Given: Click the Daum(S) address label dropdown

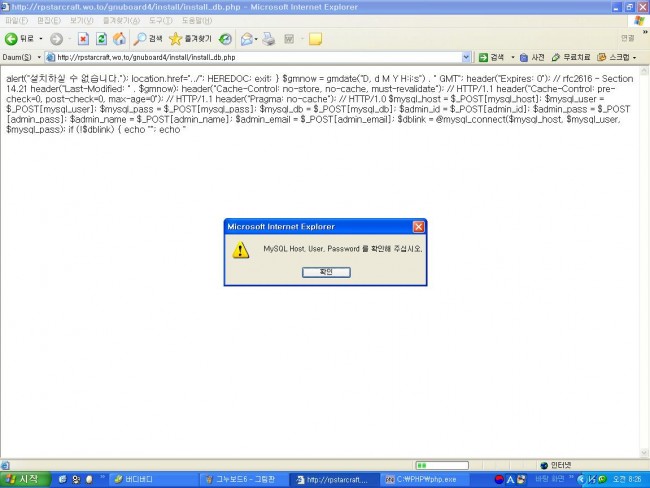Looking at the screenshot, I should 22,57.
